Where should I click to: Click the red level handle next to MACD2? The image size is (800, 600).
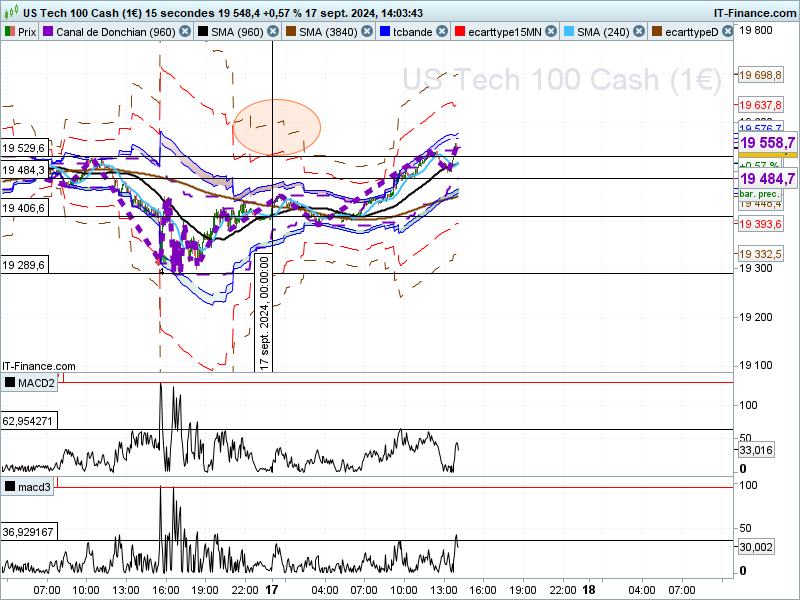click(61, 378)
